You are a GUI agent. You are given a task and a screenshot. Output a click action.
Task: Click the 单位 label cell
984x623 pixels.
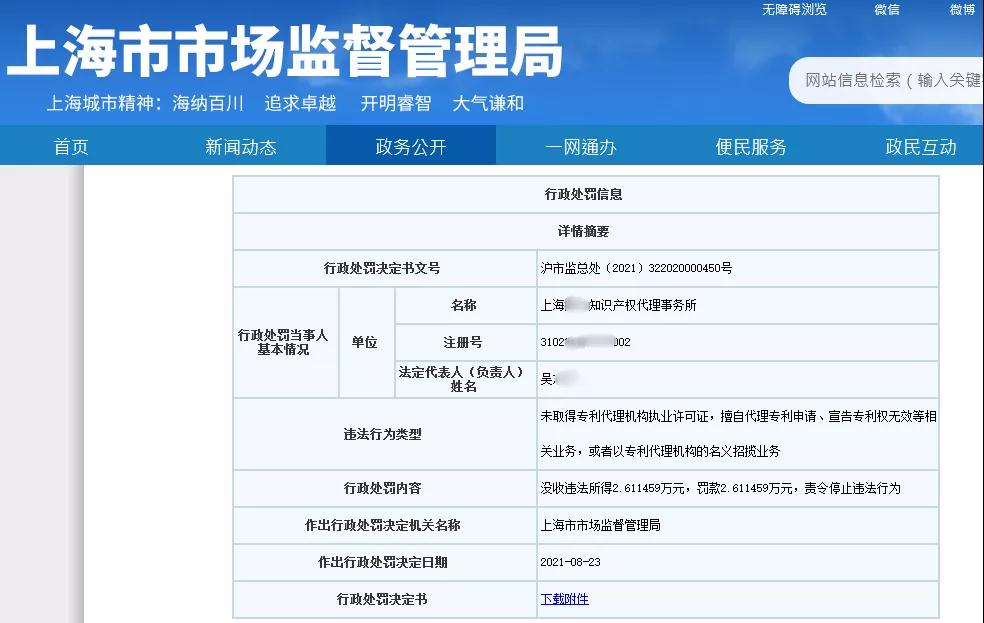365,343
